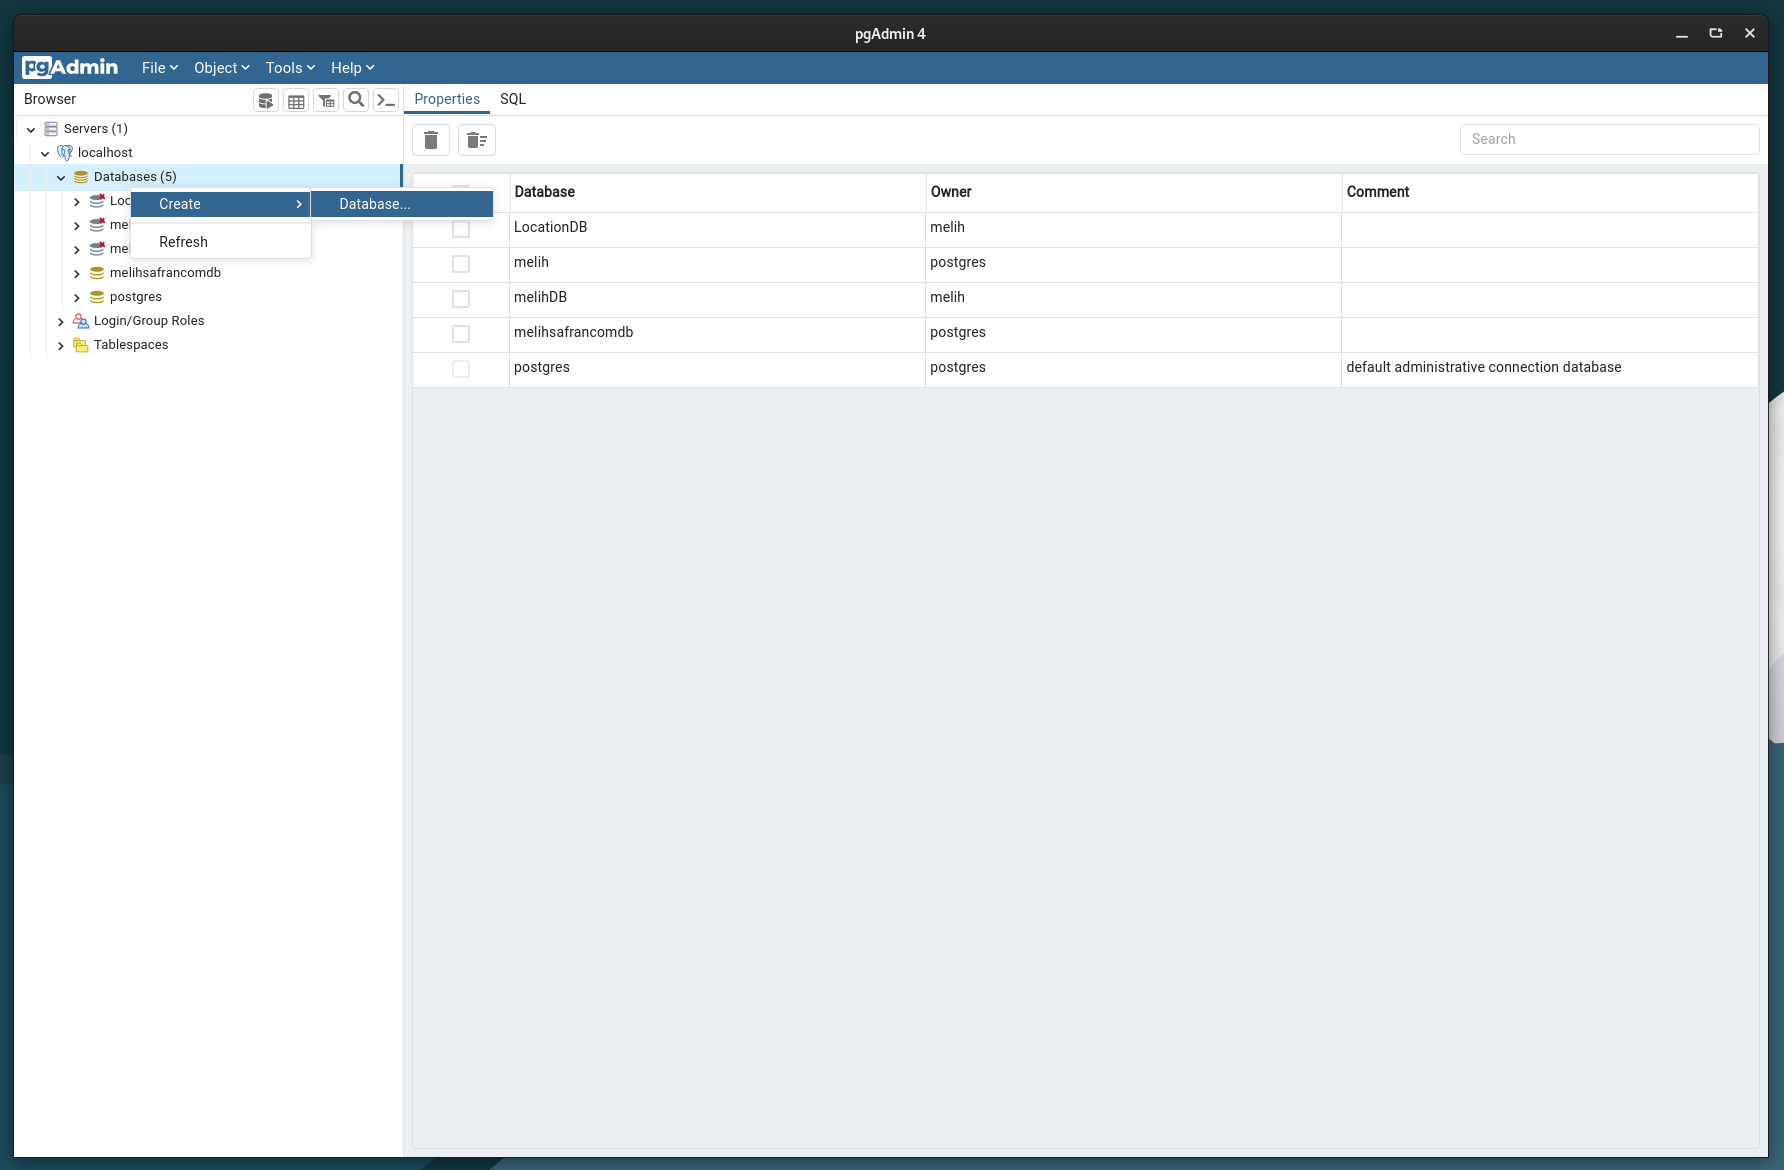Open the Query Tool icon in Browser toolbar
Viewport: 1784px width, 1170px height.
266,100
